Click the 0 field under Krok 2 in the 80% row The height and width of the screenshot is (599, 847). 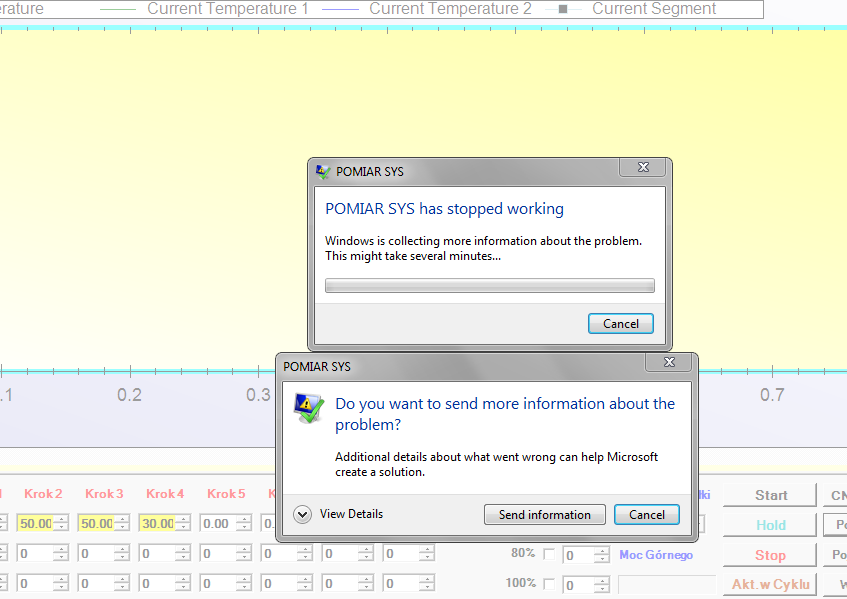point(36,554)
